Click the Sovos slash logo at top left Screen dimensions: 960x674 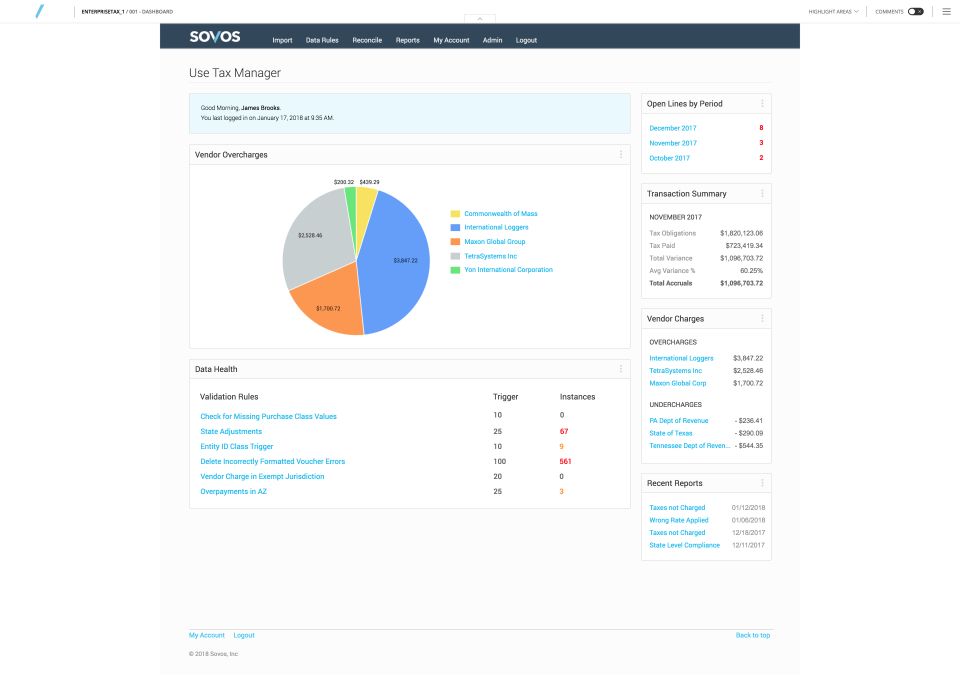[40, 11]
